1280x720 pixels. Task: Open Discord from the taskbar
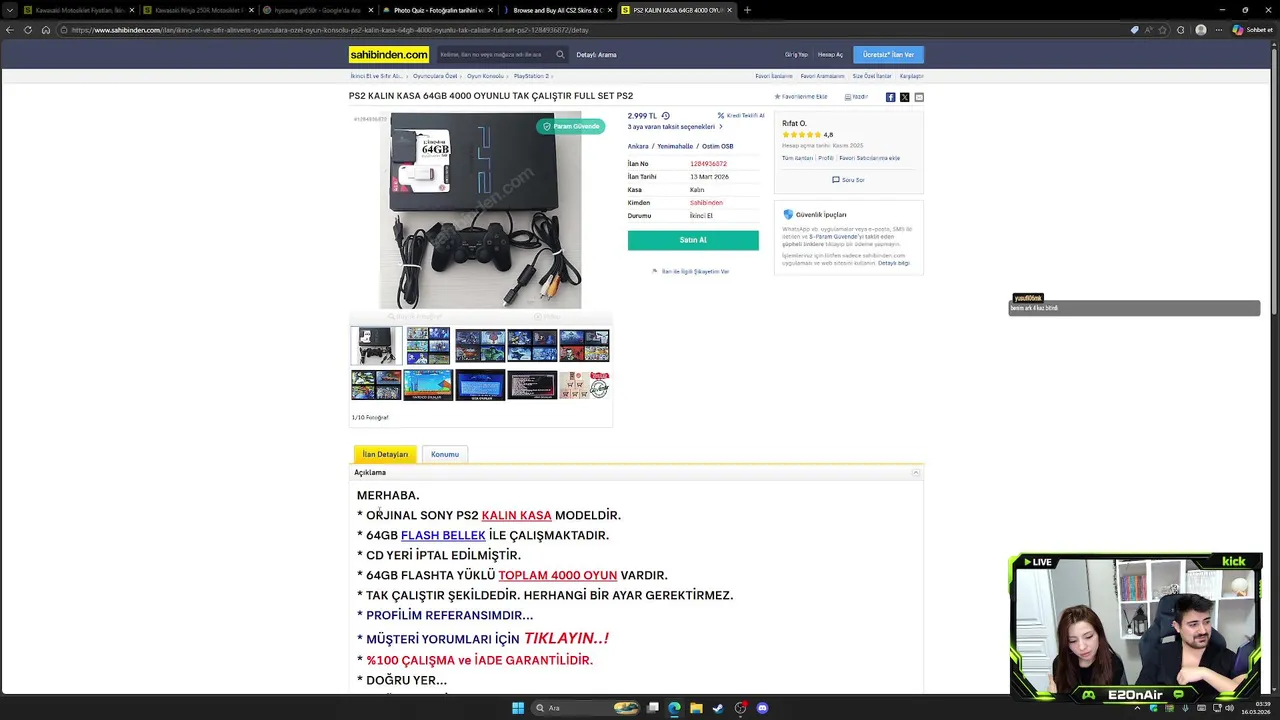click(762, 708)
